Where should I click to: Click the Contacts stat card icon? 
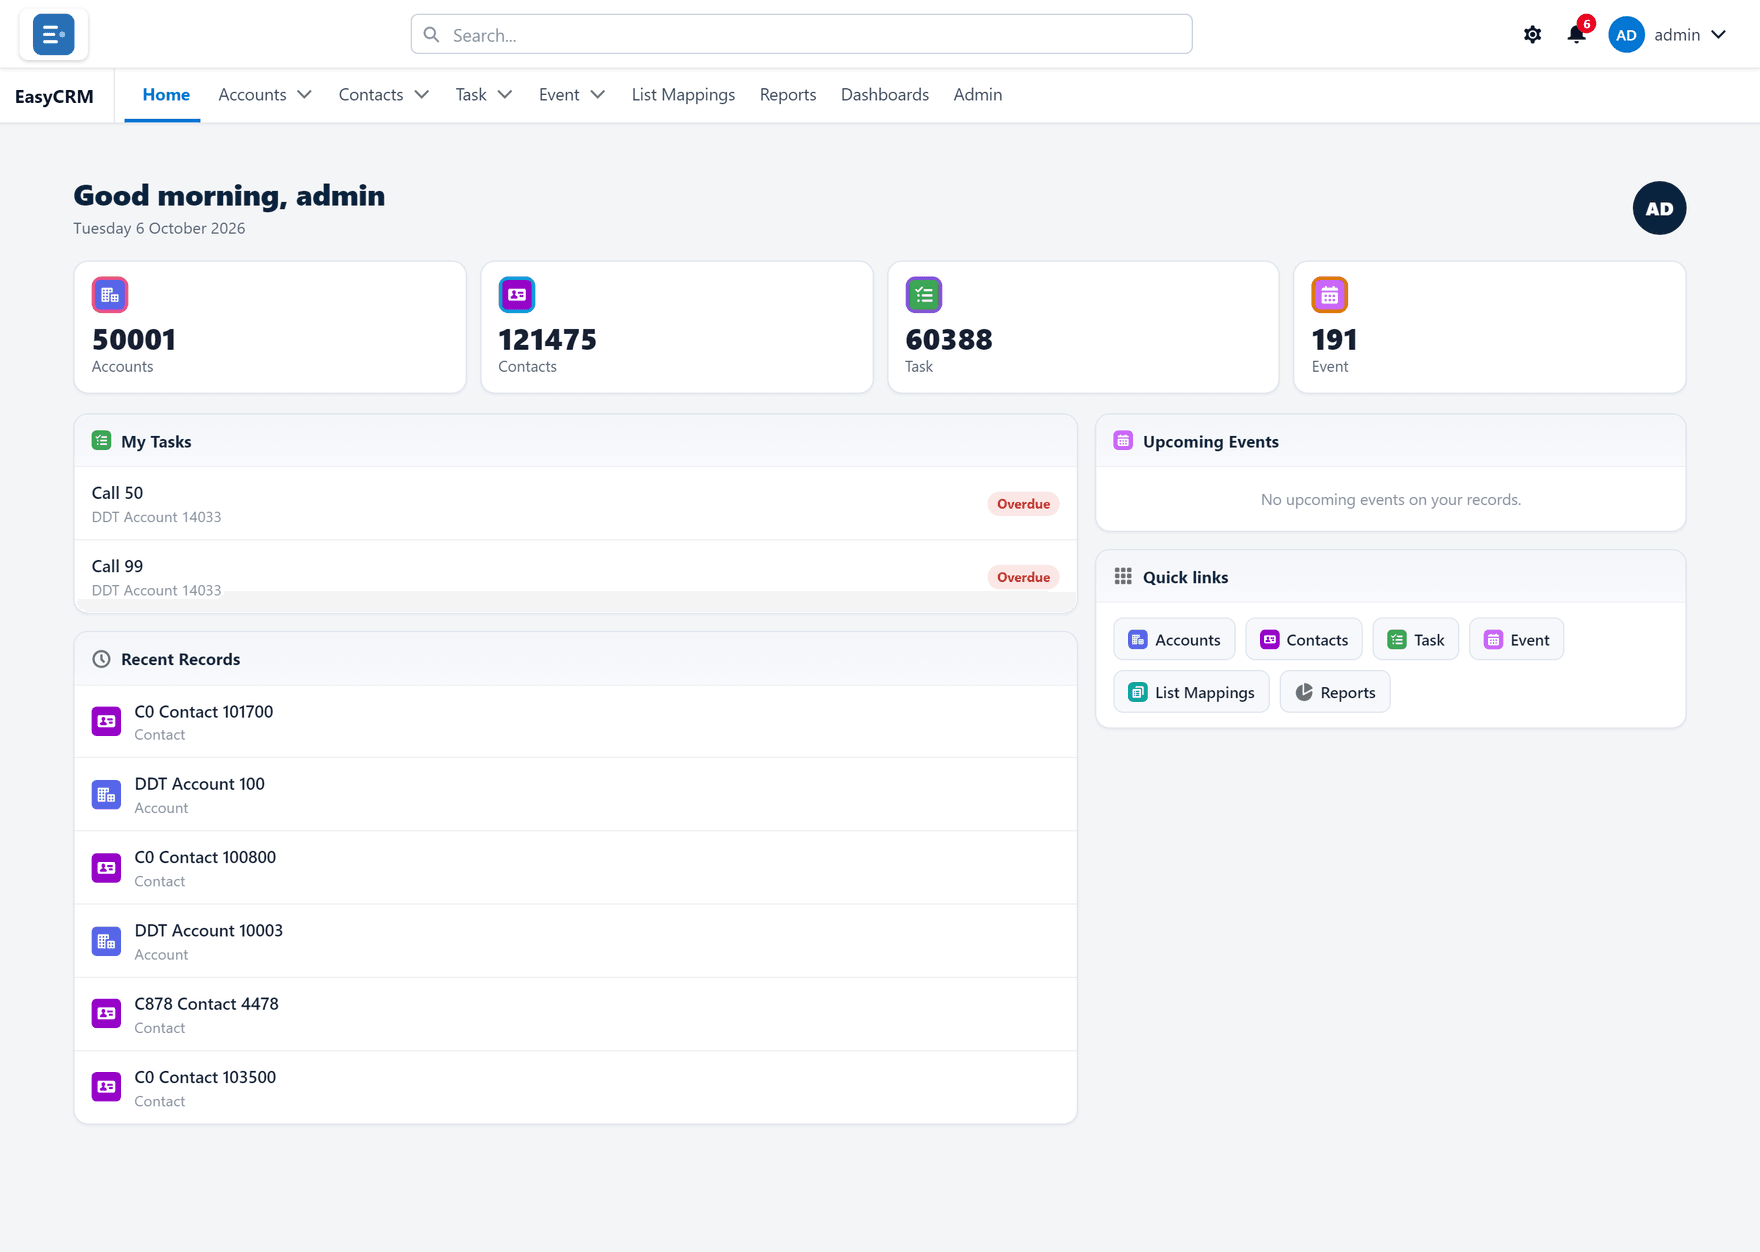click(x=517, y=295)
